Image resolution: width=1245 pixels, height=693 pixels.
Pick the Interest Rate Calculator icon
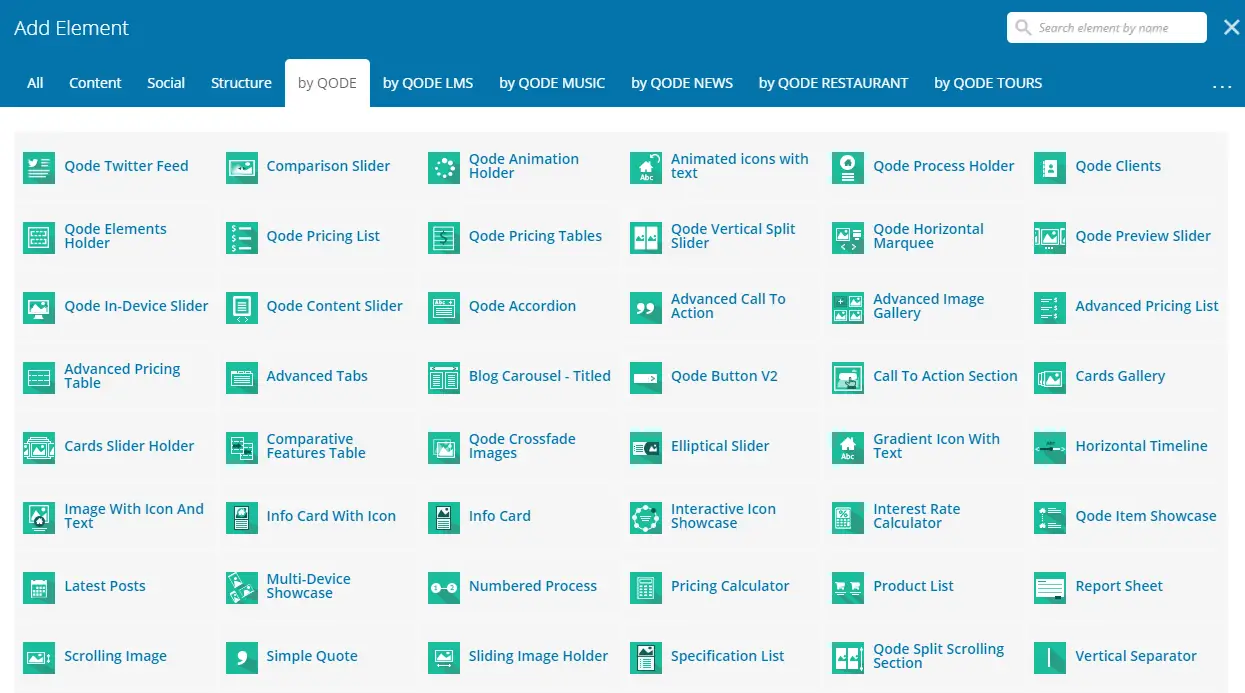point(848,517)
